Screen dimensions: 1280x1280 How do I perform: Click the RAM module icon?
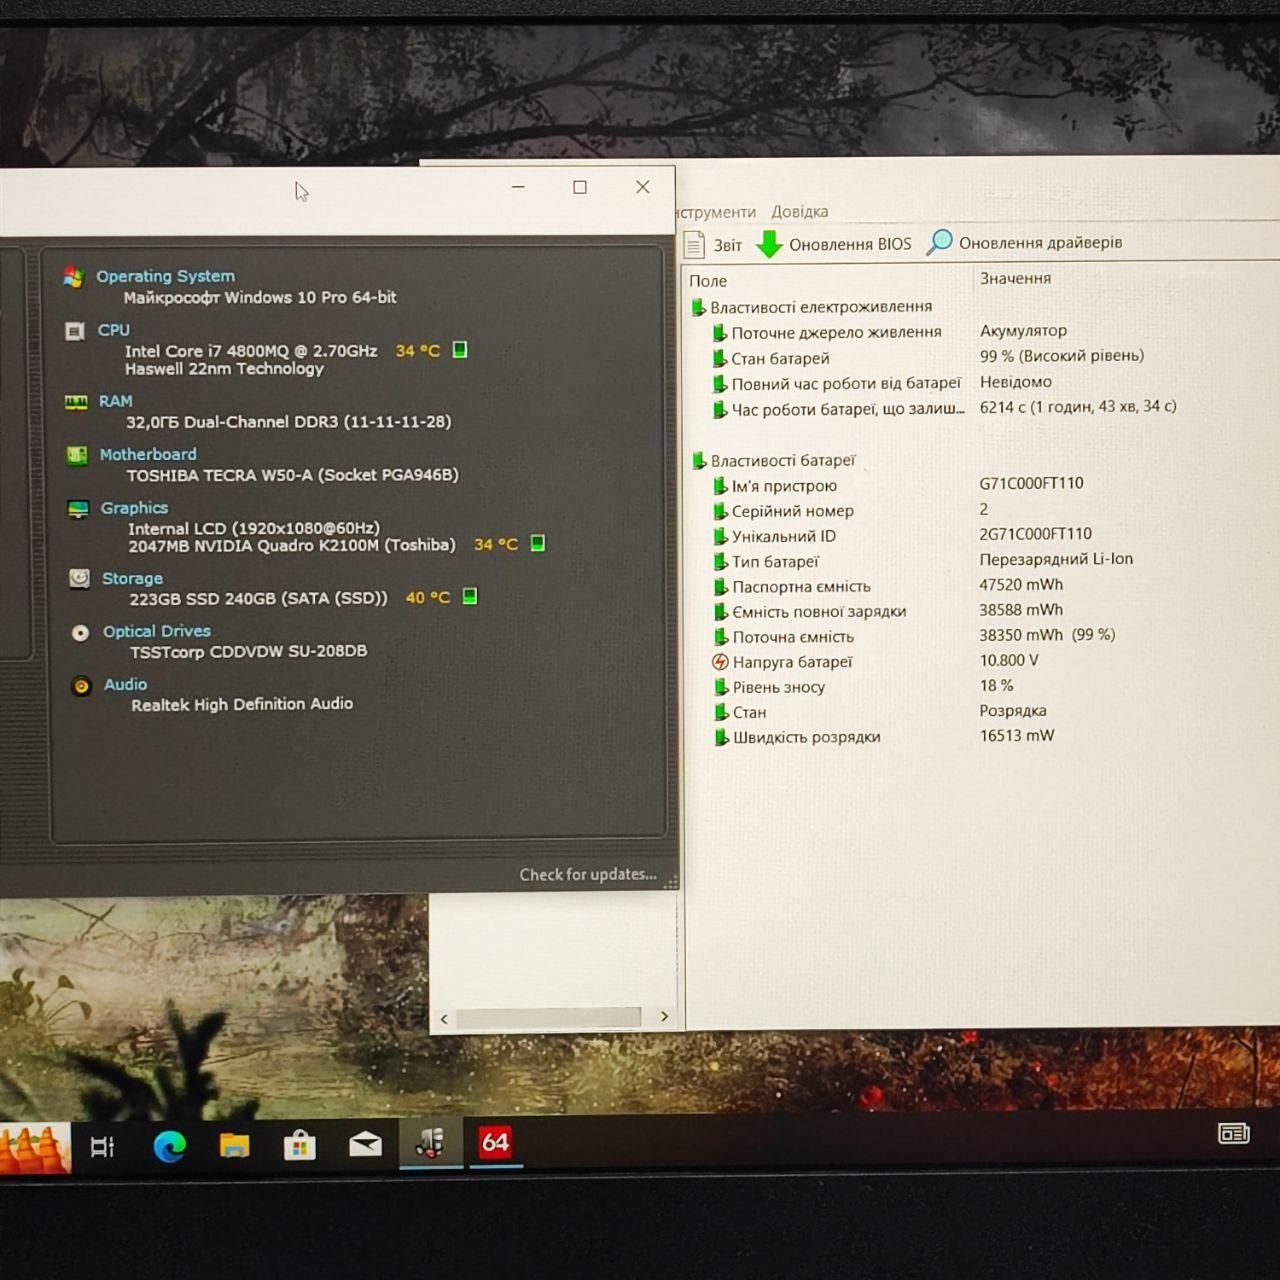pyautogui.click(x=76, y=402)
